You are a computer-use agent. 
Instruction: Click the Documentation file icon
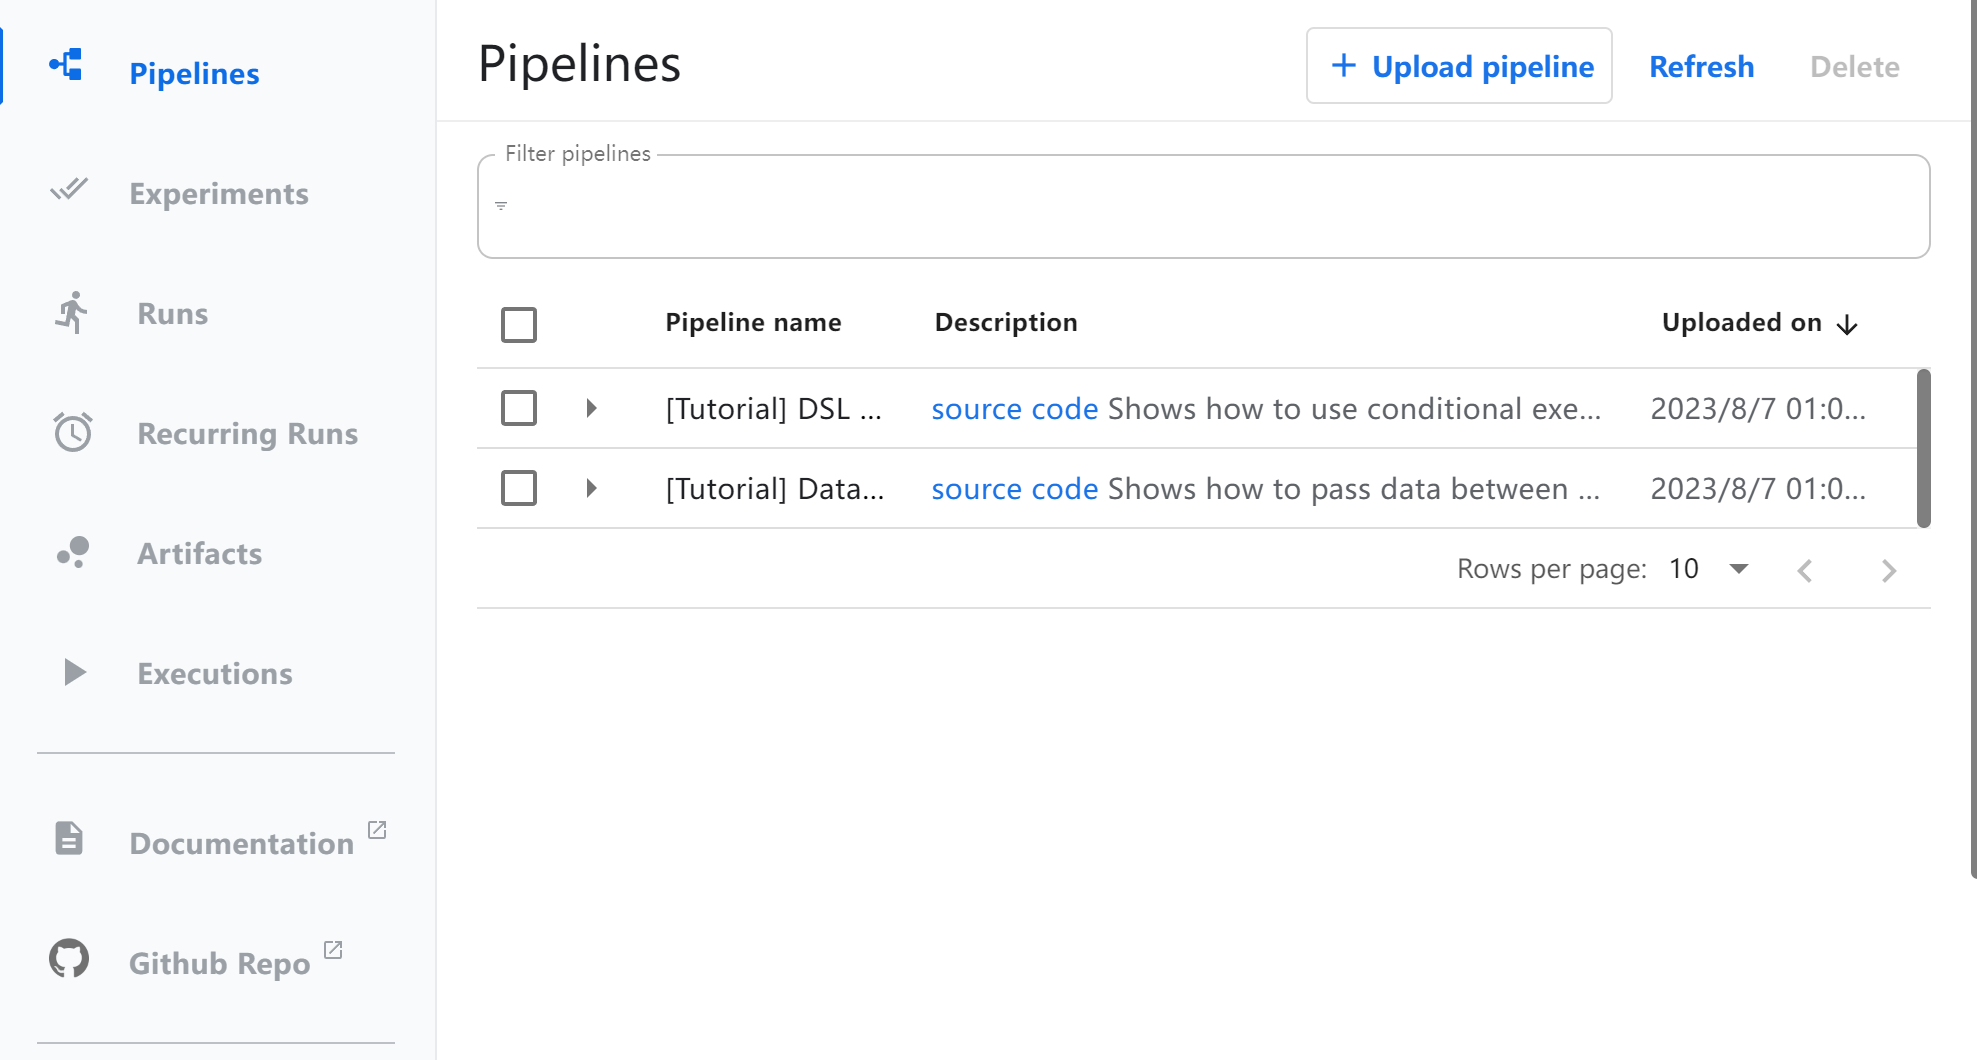pyautogui.click(x=69, y=838)
